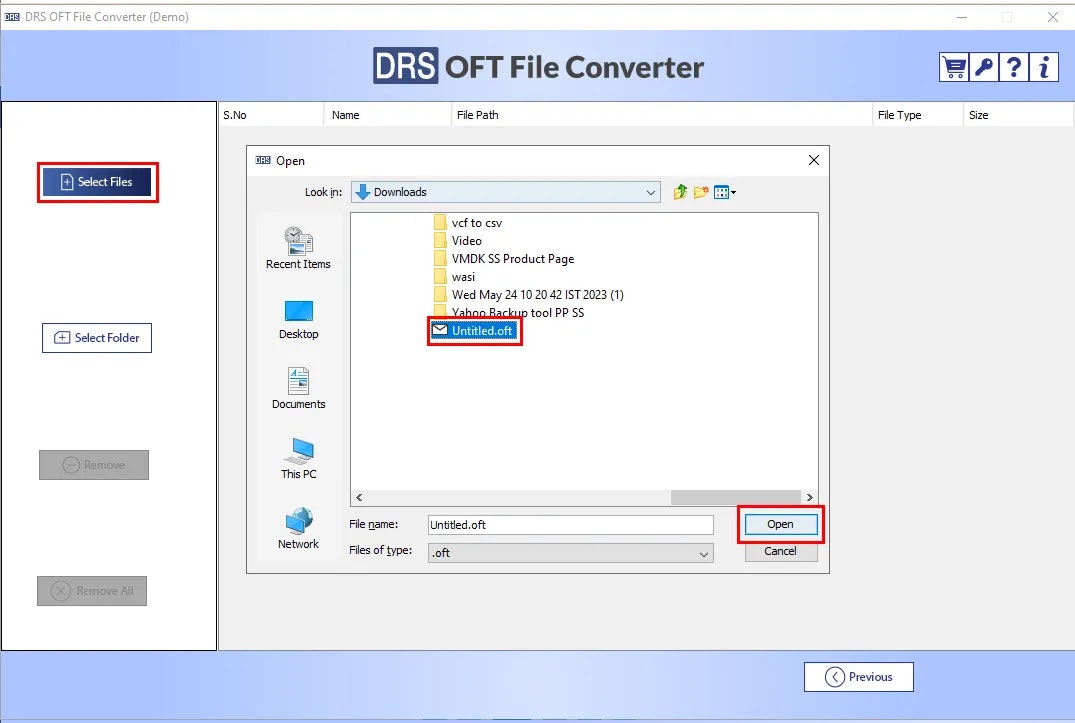Viewport: 1075px width, 723px height.
Task: Select the Video folder
Action: 458,241
